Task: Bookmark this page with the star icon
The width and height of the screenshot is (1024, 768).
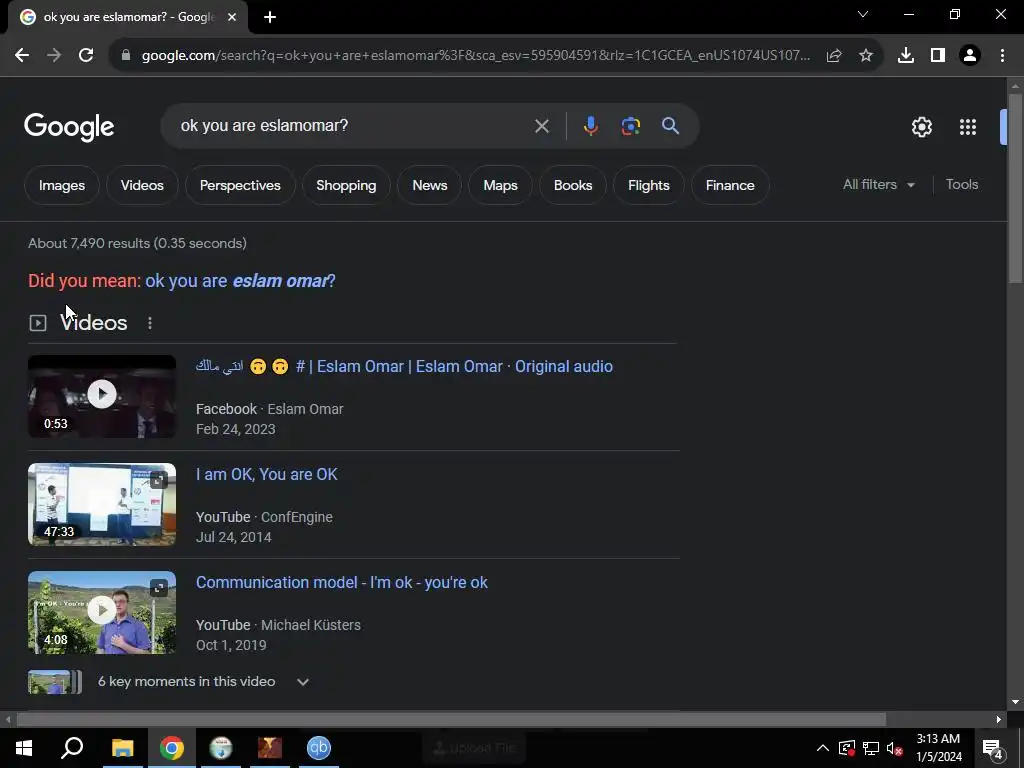Action: pyautogui.click(x=866, y=56)
